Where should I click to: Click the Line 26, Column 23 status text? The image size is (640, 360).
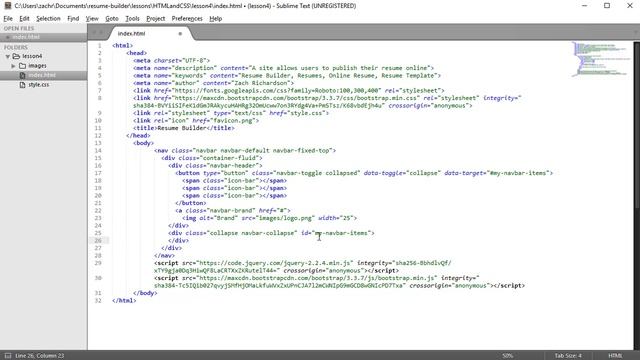pos(40,356)
